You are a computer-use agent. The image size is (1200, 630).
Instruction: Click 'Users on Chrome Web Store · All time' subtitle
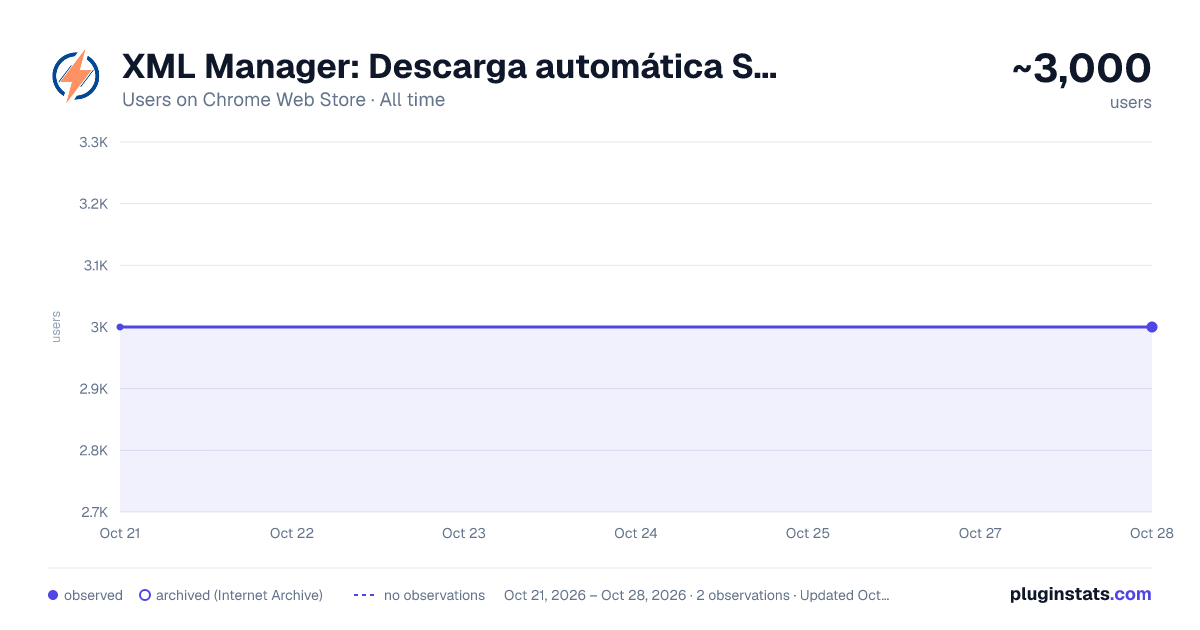pyautogui.click(x=283, y=100)
